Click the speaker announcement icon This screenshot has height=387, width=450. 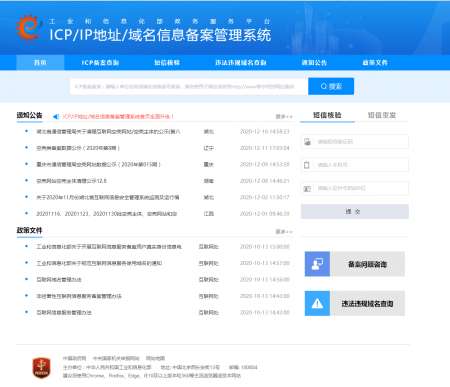pyautogui.click(x=56, y=116)
